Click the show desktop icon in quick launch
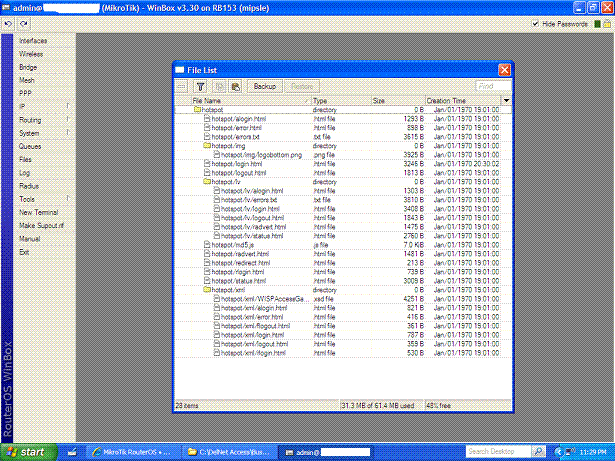 tap(72, 452)
